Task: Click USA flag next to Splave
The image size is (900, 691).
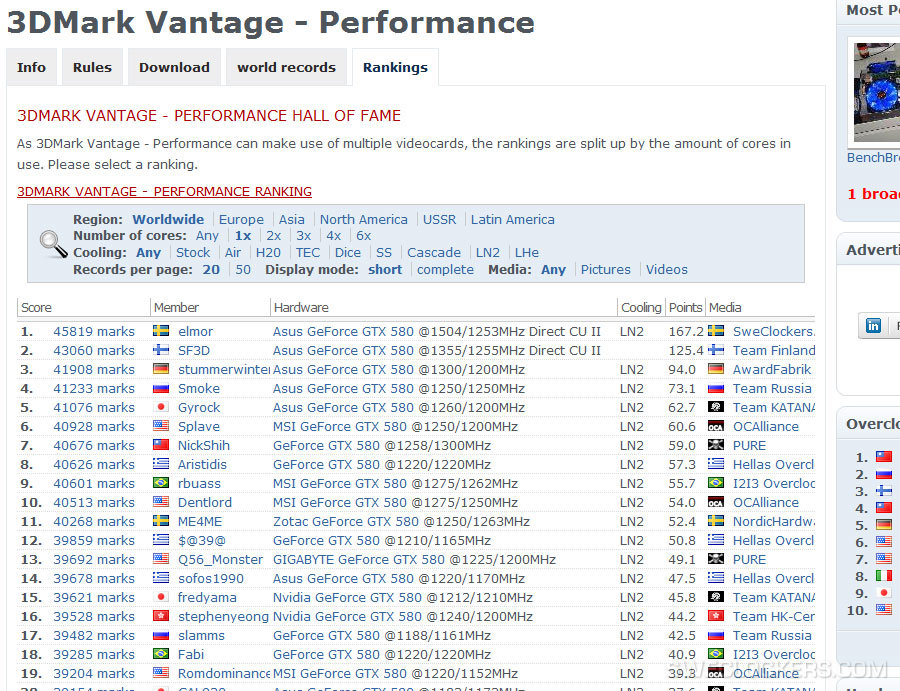Action: (161, 426)
